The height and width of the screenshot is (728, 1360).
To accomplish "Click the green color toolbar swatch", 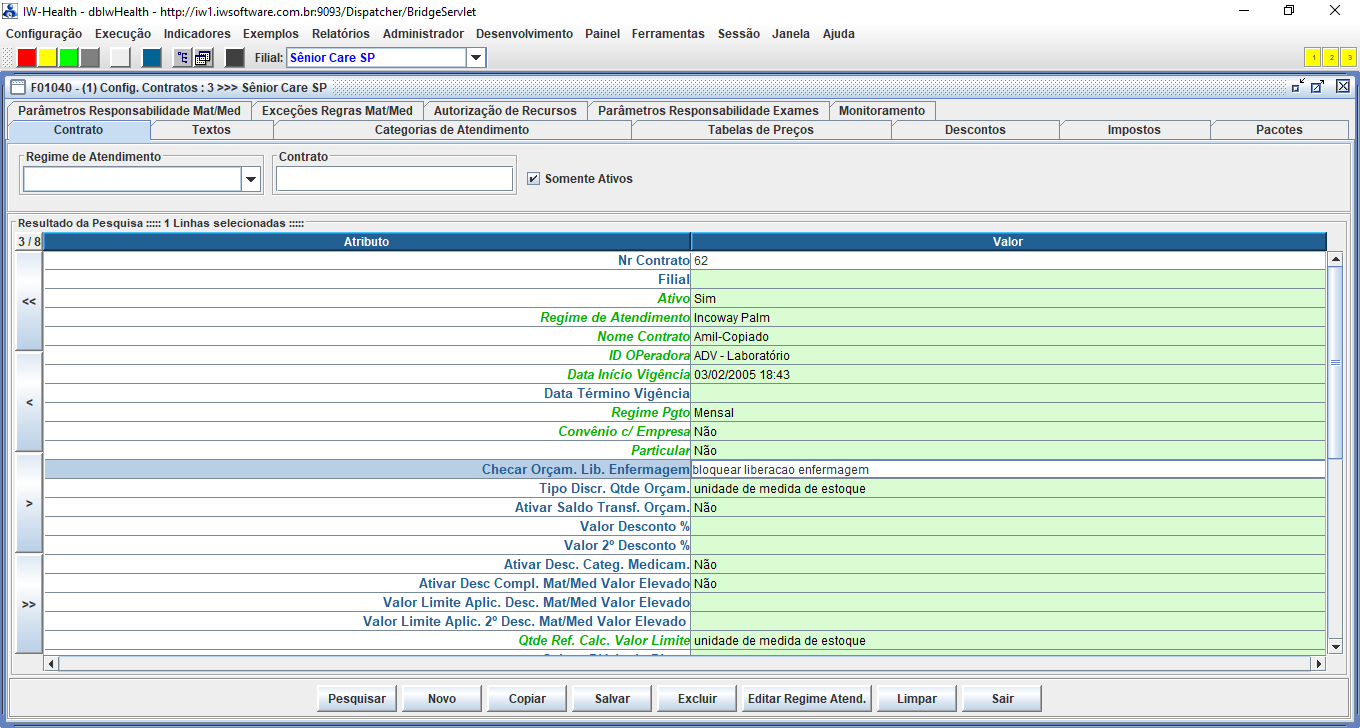I will (x=69, y=58).
